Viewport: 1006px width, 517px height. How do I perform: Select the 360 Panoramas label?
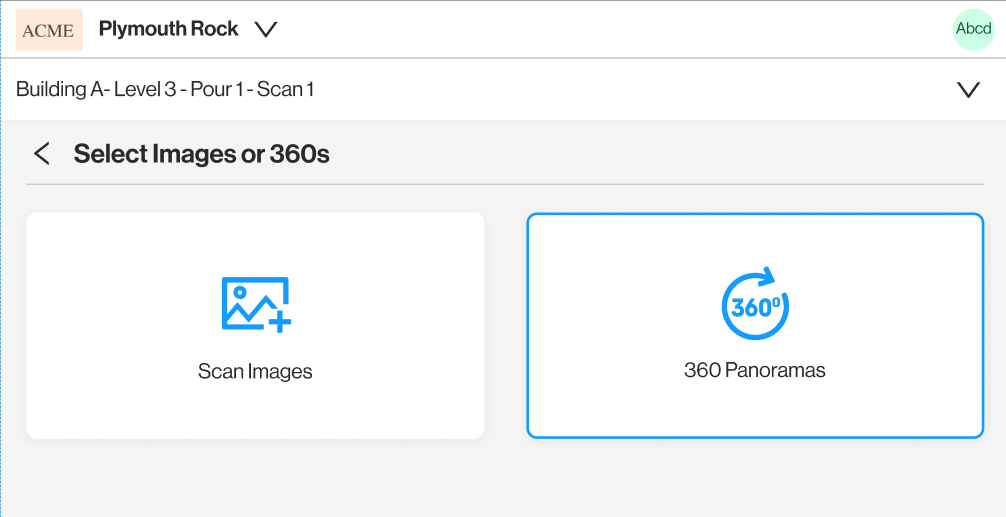pyautogui.click(x=755, y=370)
